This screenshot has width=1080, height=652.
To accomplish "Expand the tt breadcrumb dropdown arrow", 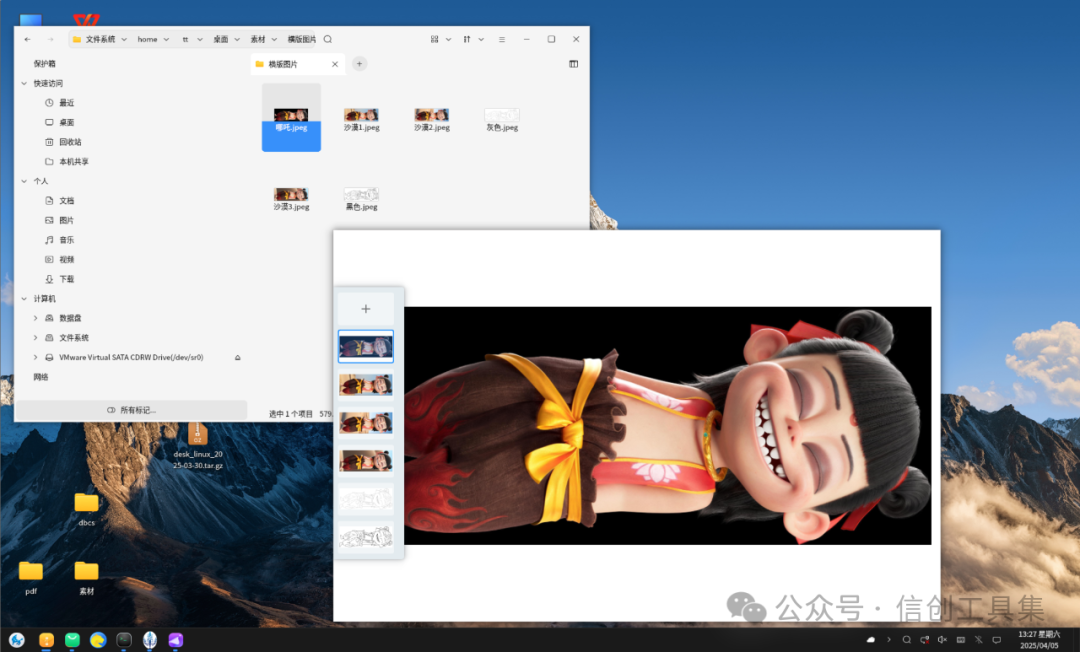I will (200, 39).
